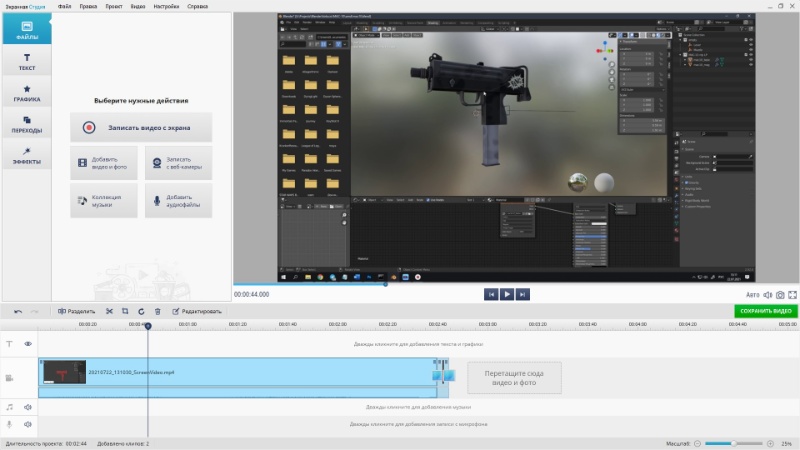
Task: Open the Видео menu
Action: 138,7
